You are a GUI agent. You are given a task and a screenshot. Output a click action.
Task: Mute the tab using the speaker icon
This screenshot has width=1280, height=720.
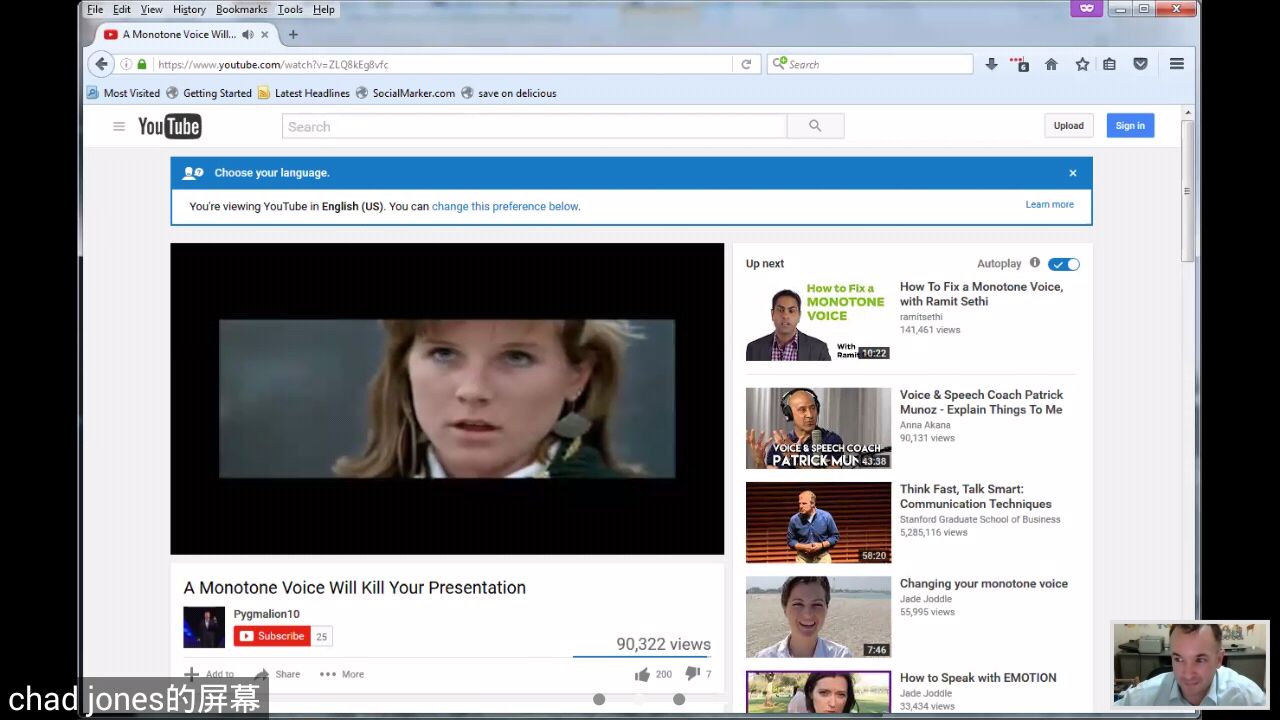(247, 34)
